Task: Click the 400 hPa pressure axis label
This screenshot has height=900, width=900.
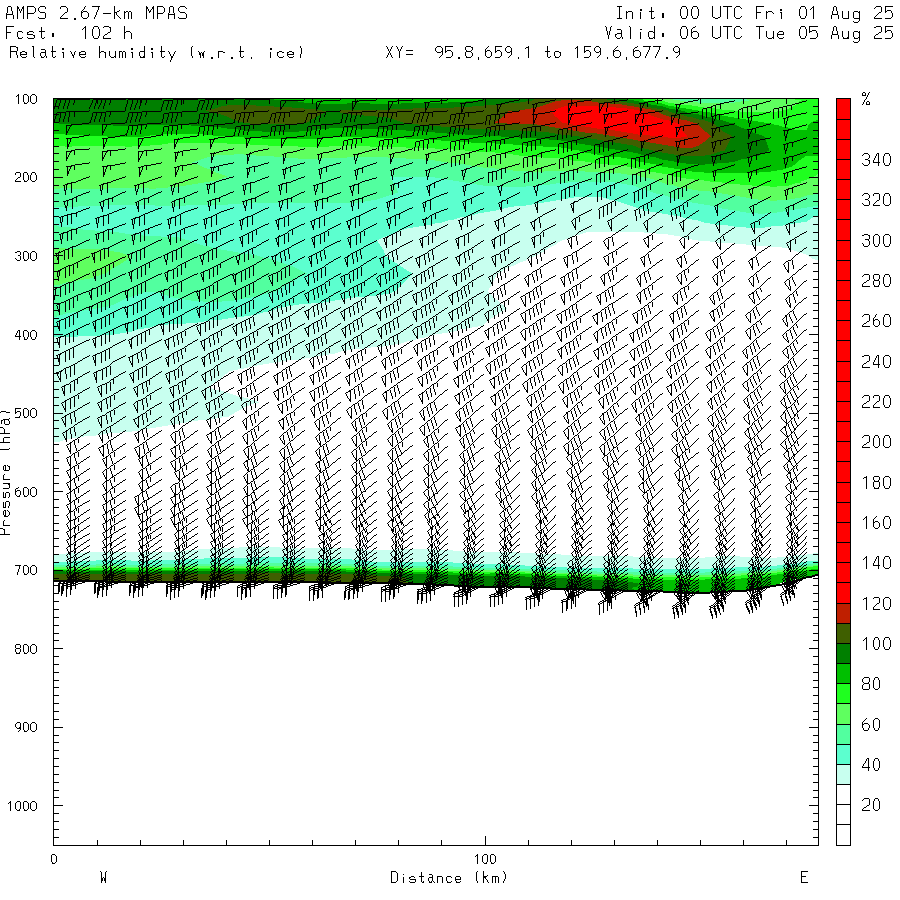Action: pos(26,335)
